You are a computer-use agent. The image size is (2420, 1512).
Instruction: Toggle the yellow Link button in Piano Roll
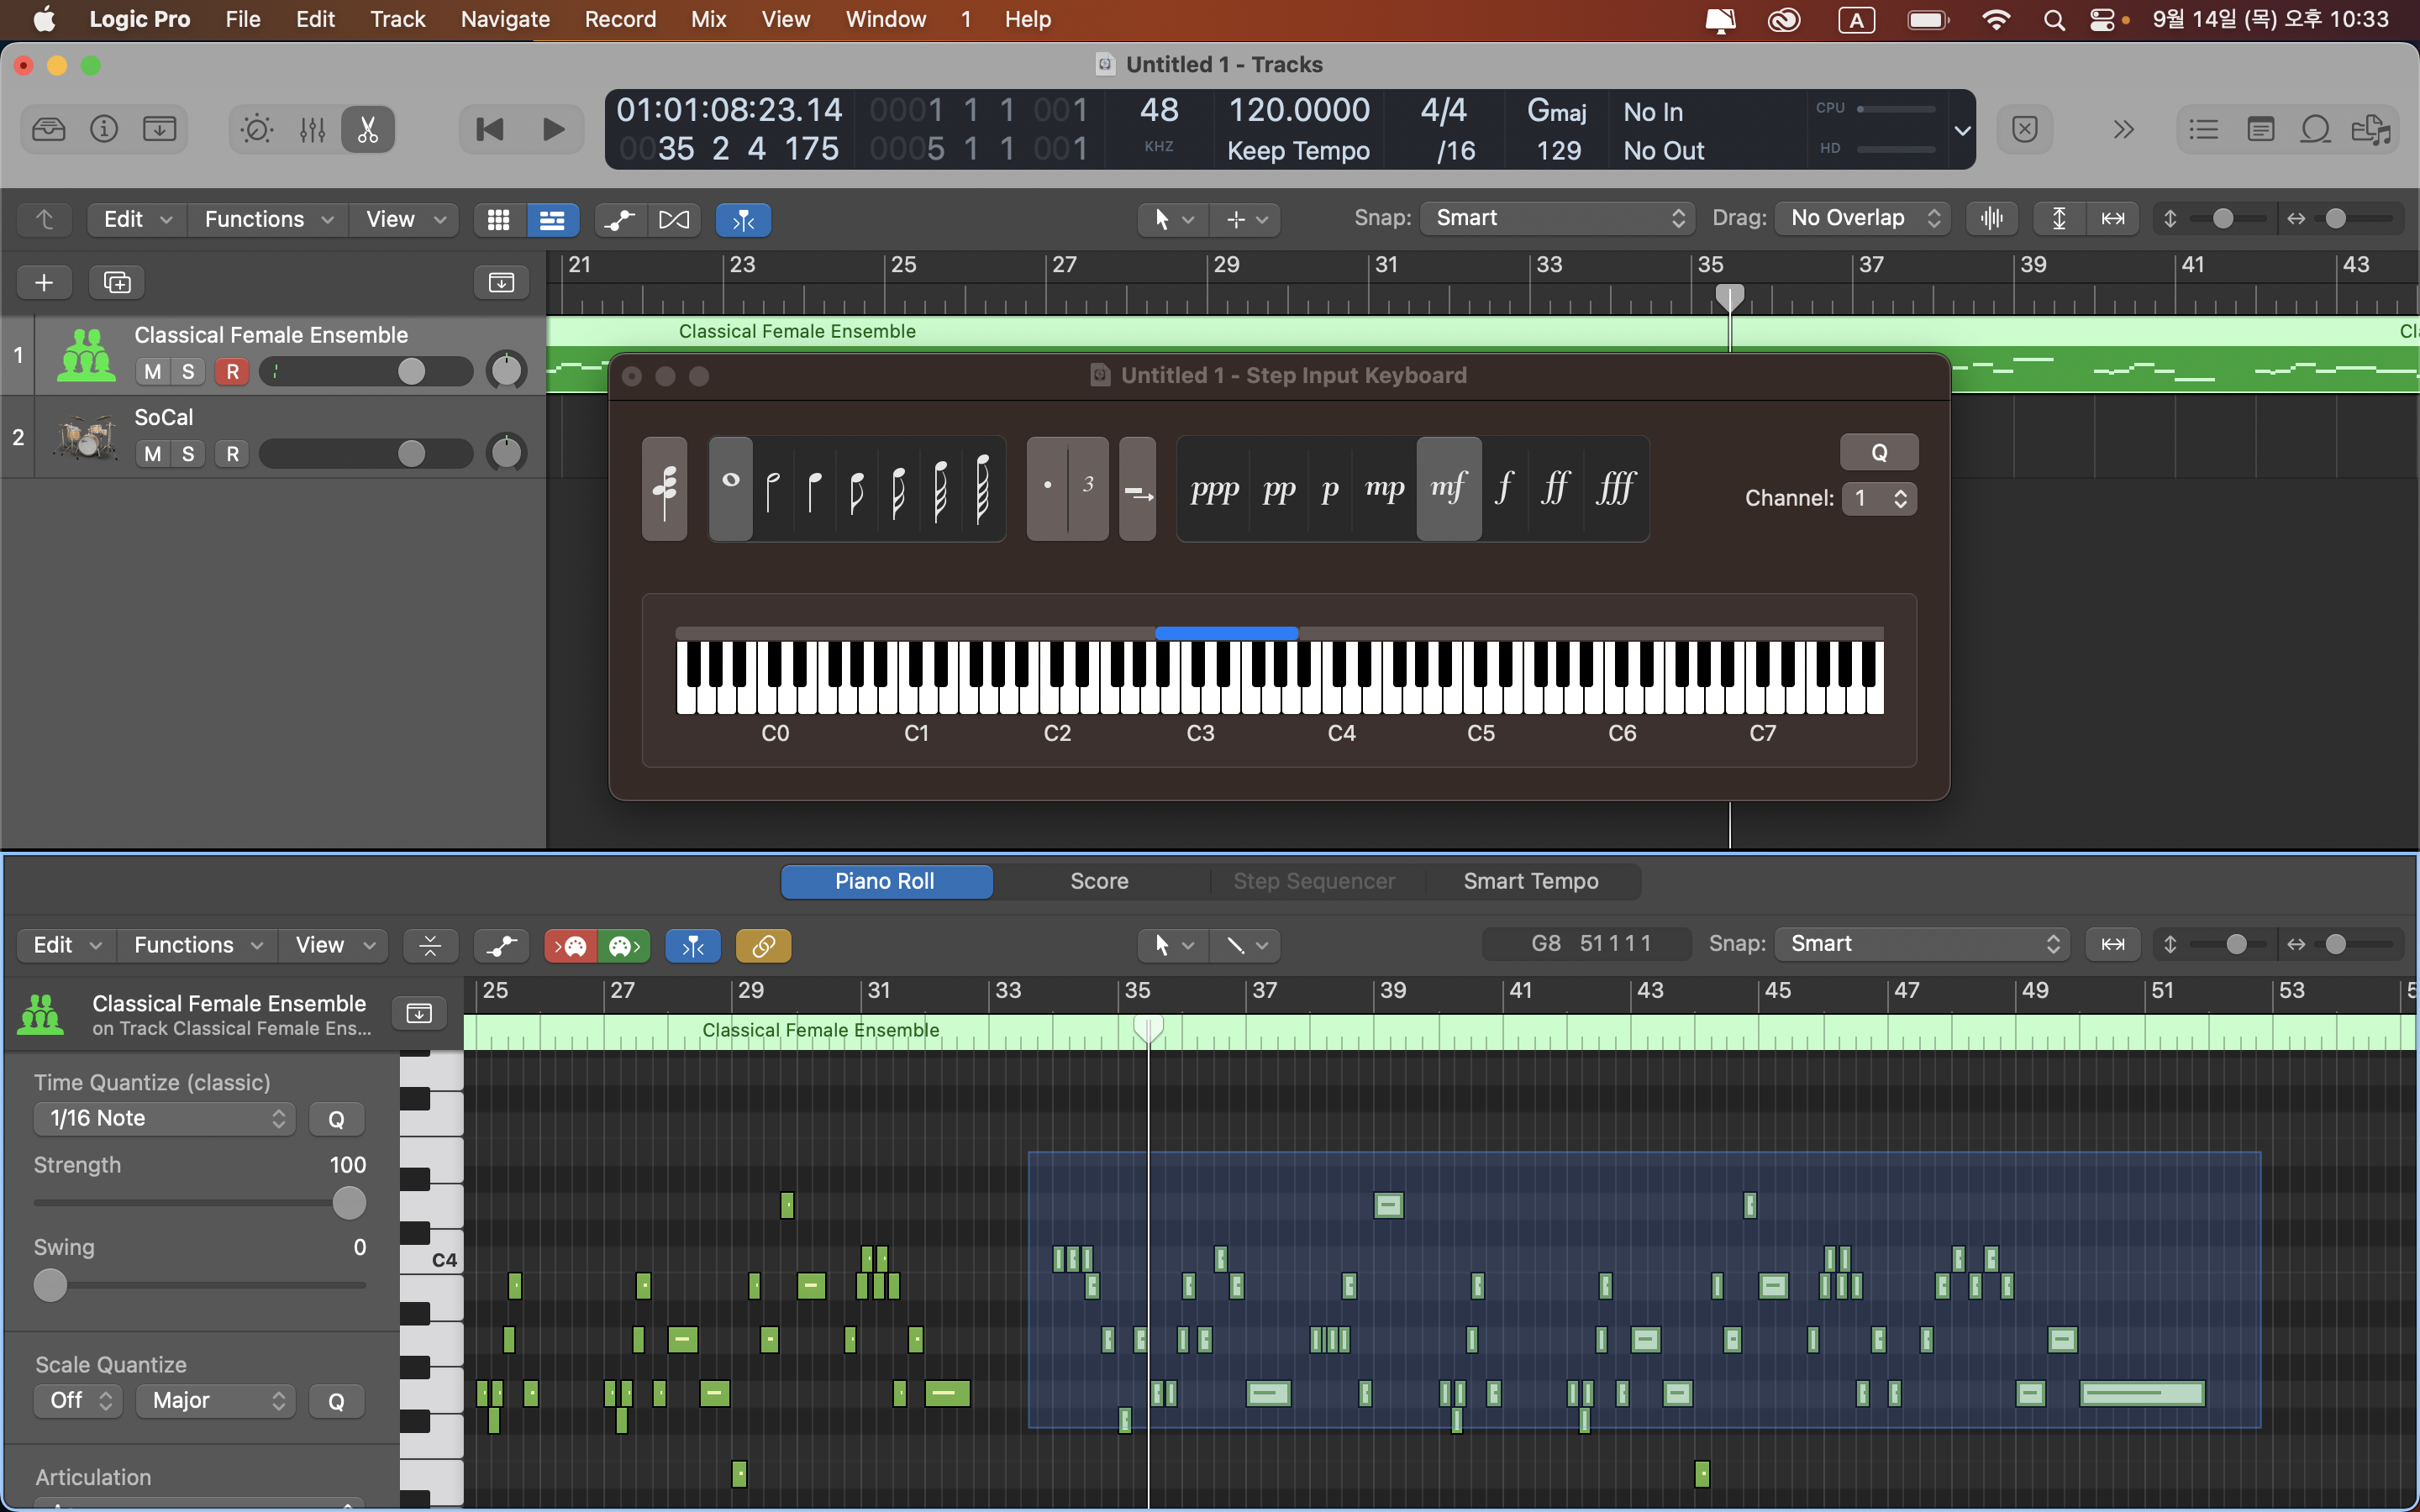click(x=764, y=945)
